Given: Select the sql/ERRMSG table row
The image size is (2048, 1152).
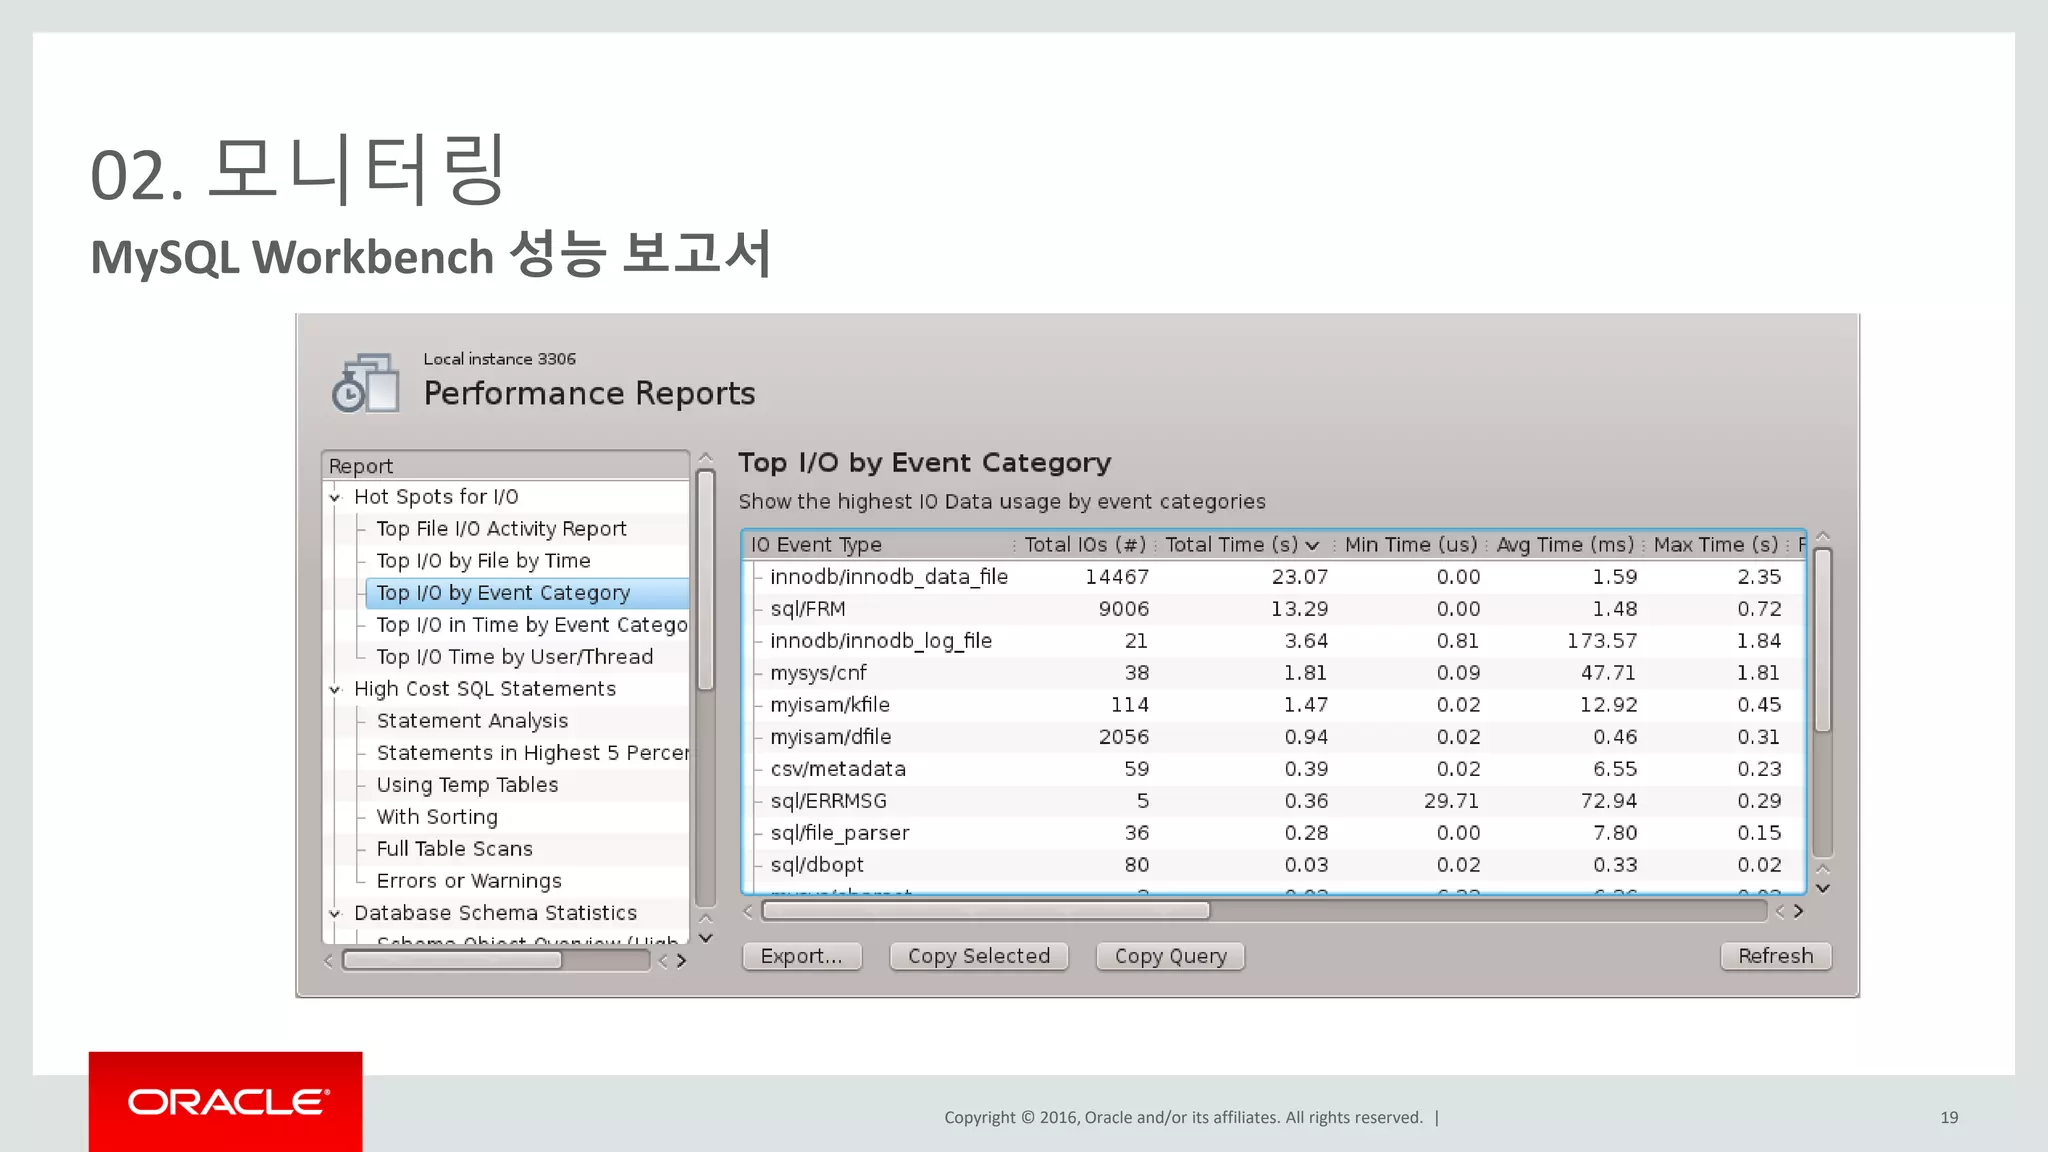Looking at the screenshot, I should (828, 801).
